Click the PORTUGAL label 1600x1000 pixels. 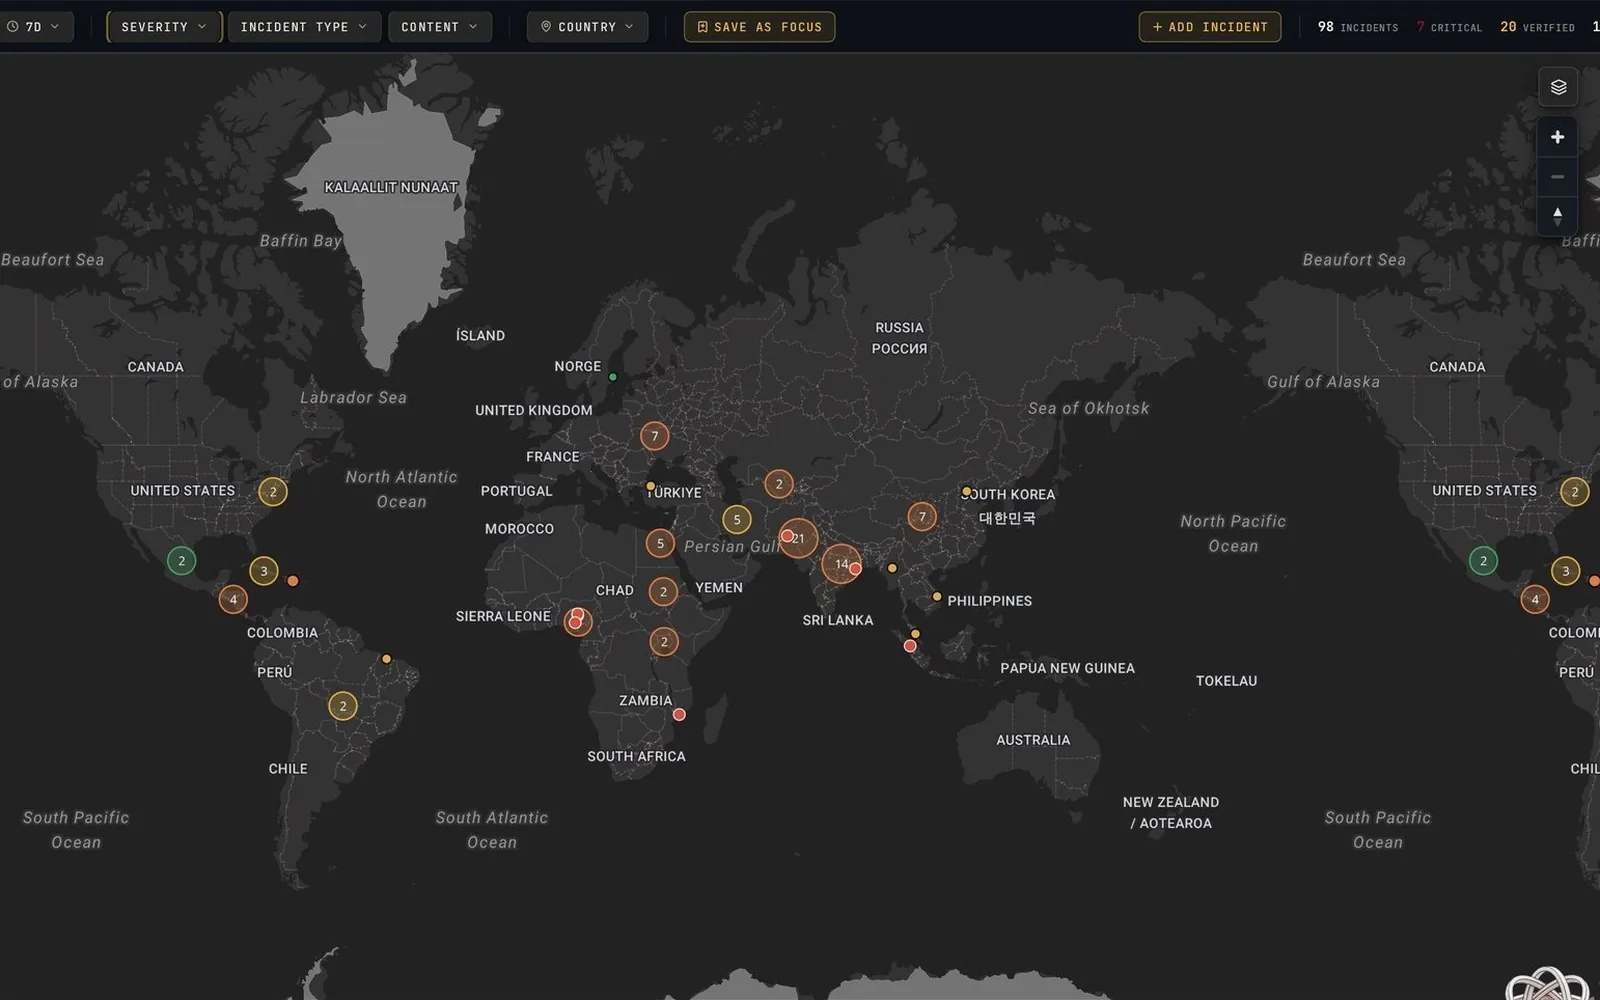(x=516, y=491)
